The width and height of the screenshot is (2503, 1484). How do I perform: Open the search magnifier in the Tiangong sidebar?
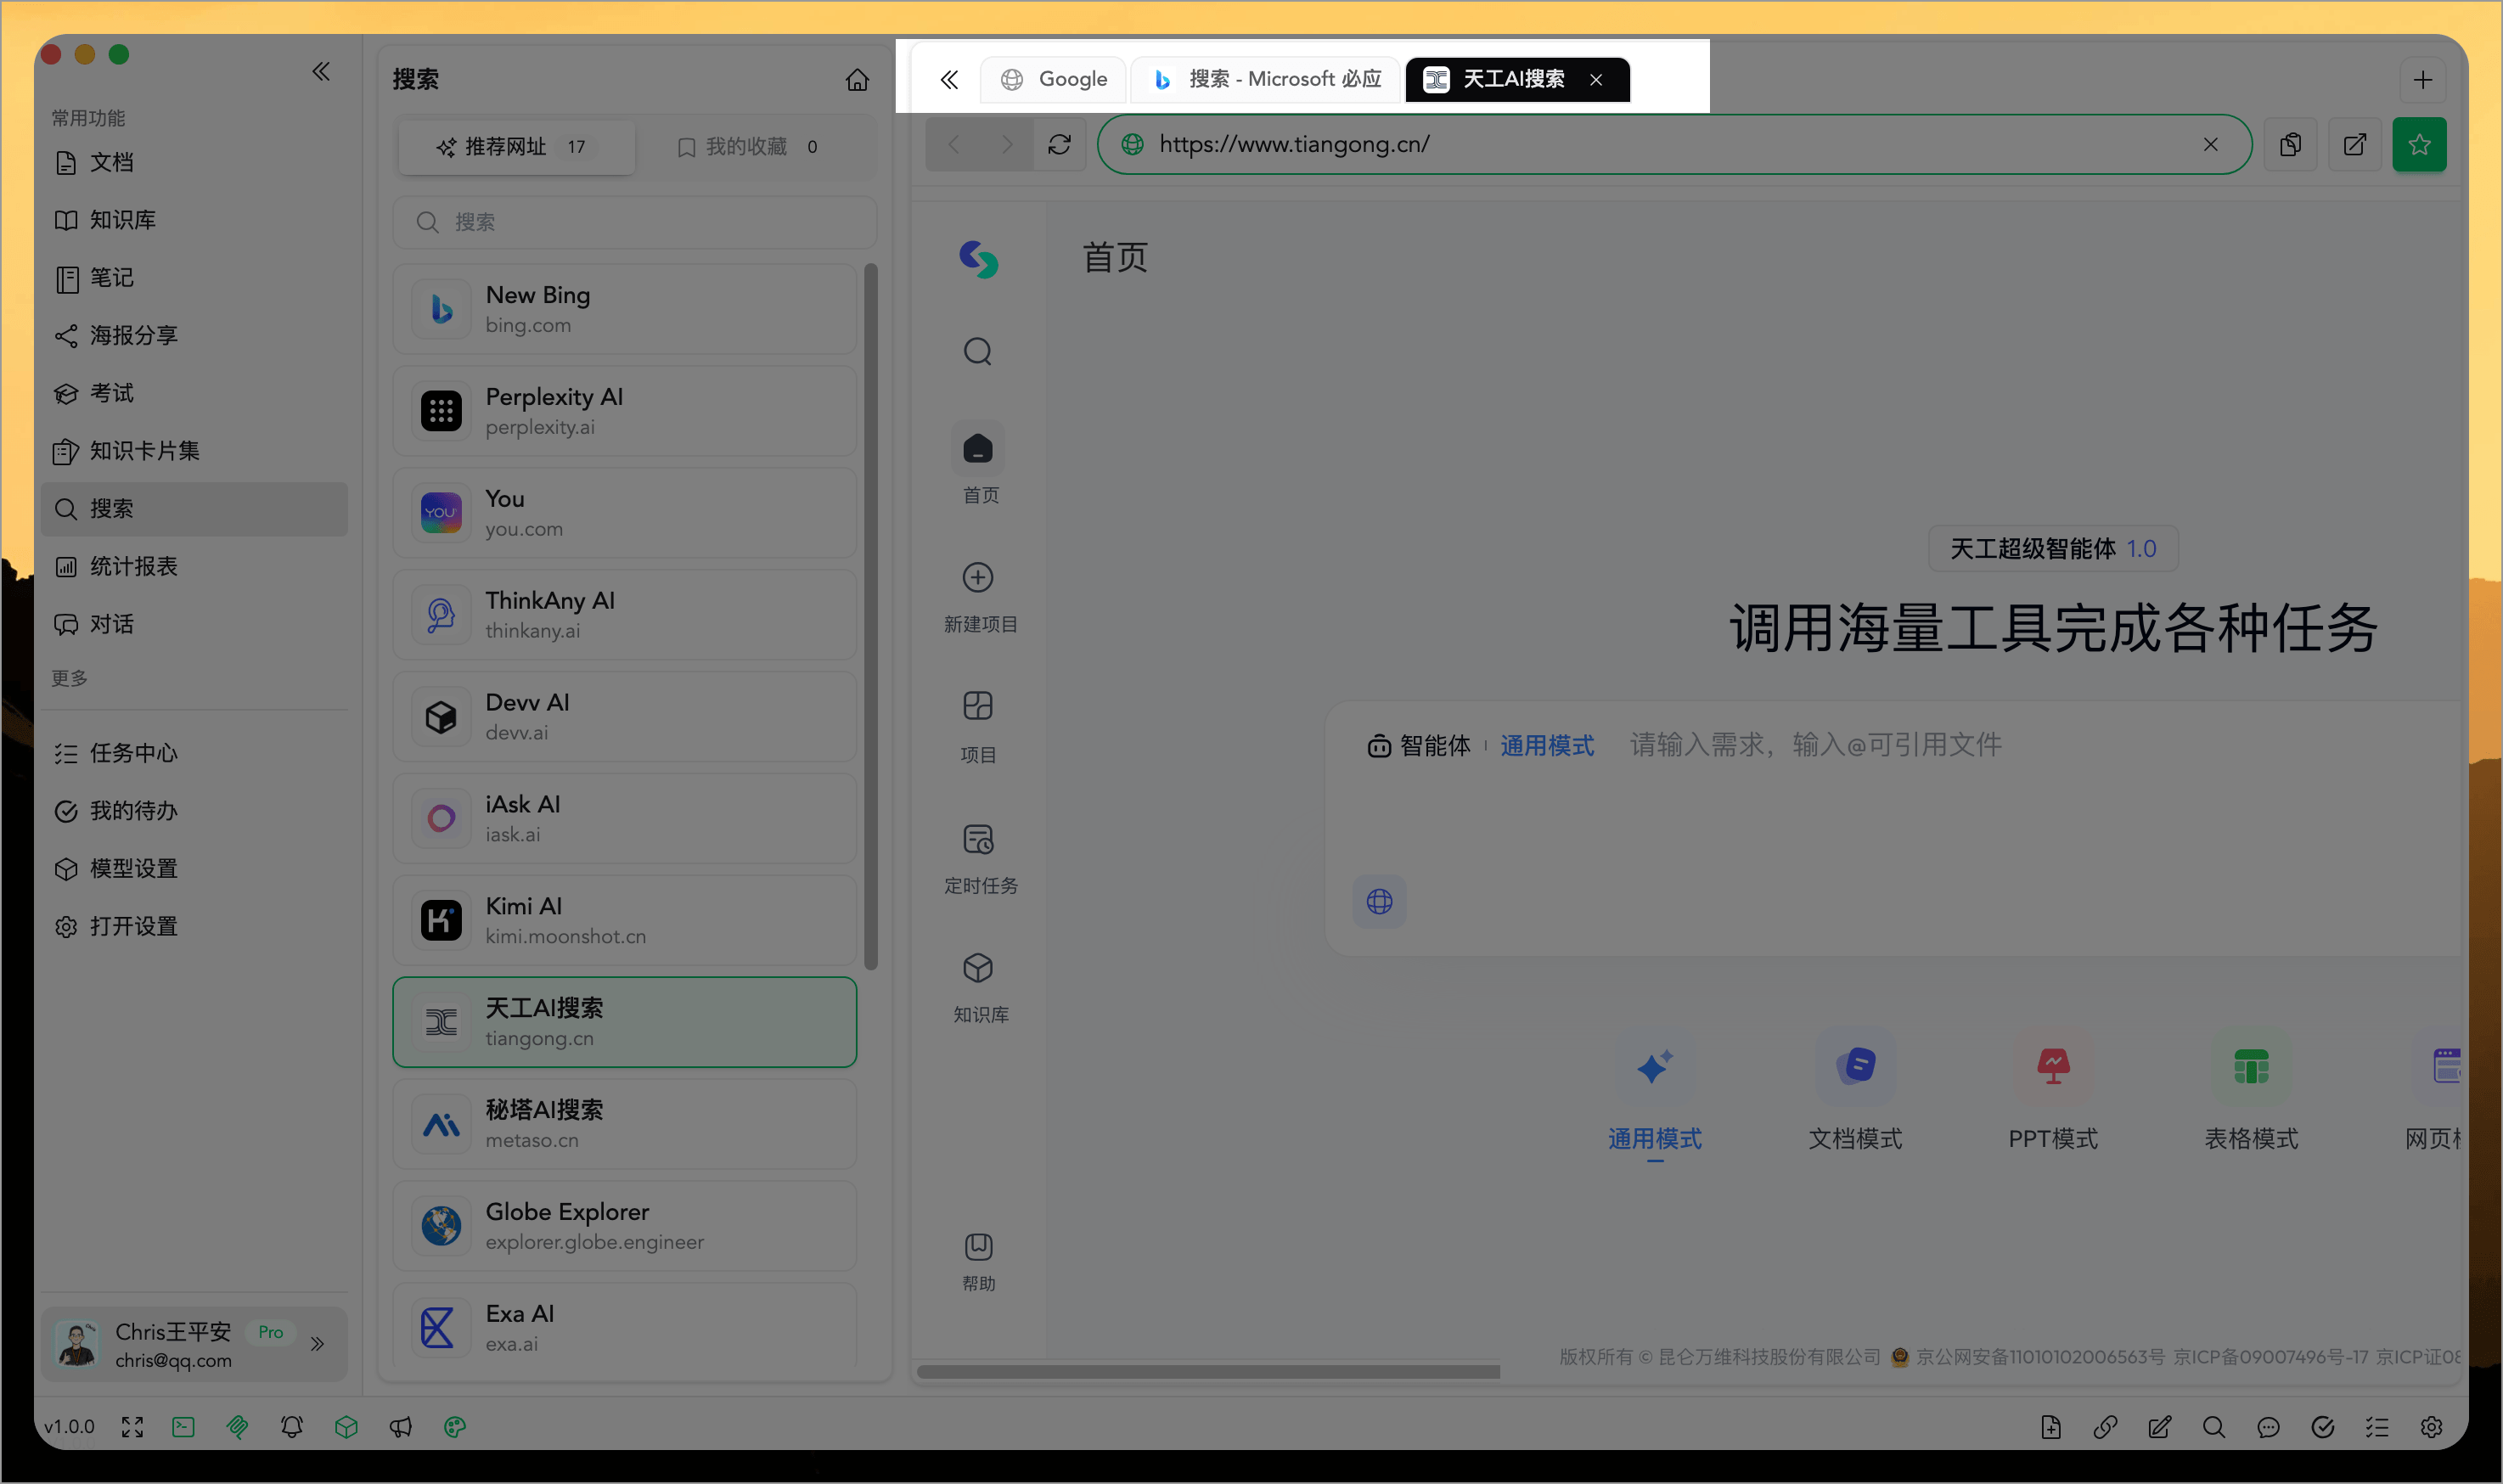click(x=977, y=351)
